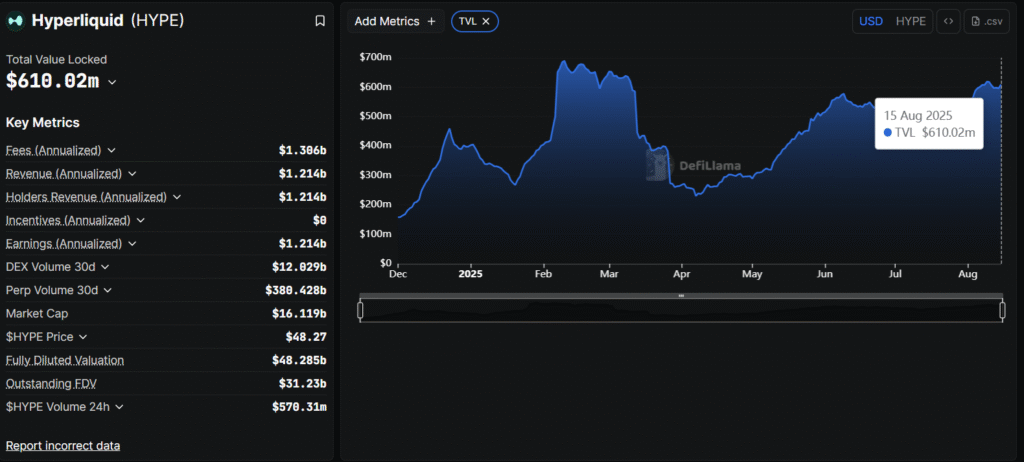Screen dimensions: 1024x462
Task: Click the Fully Diluted Valuation label
Action: [65, 360]
